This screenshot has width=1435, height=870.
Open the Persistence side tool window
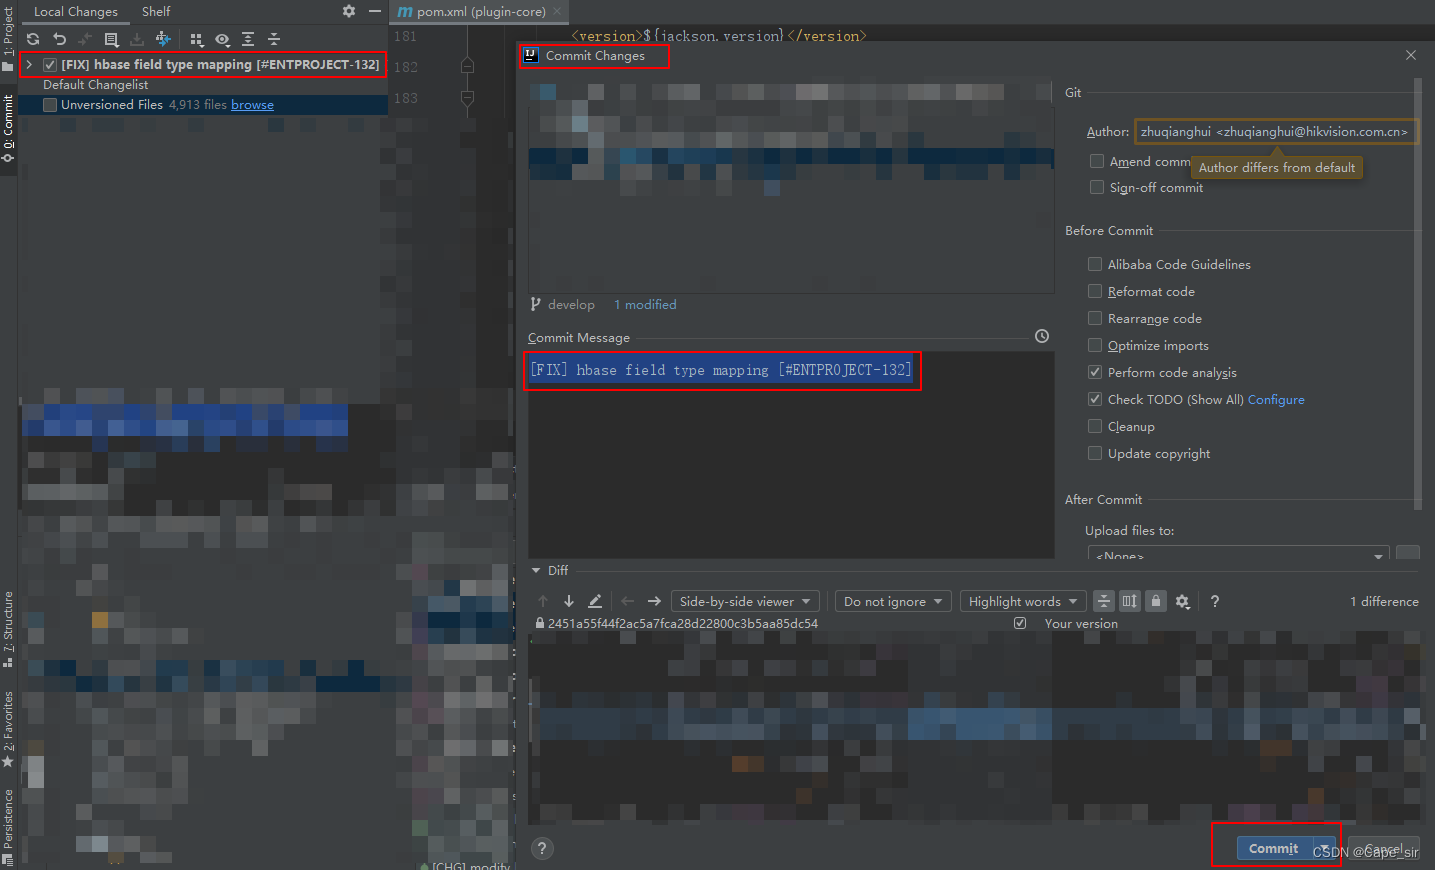pos(8,826)
